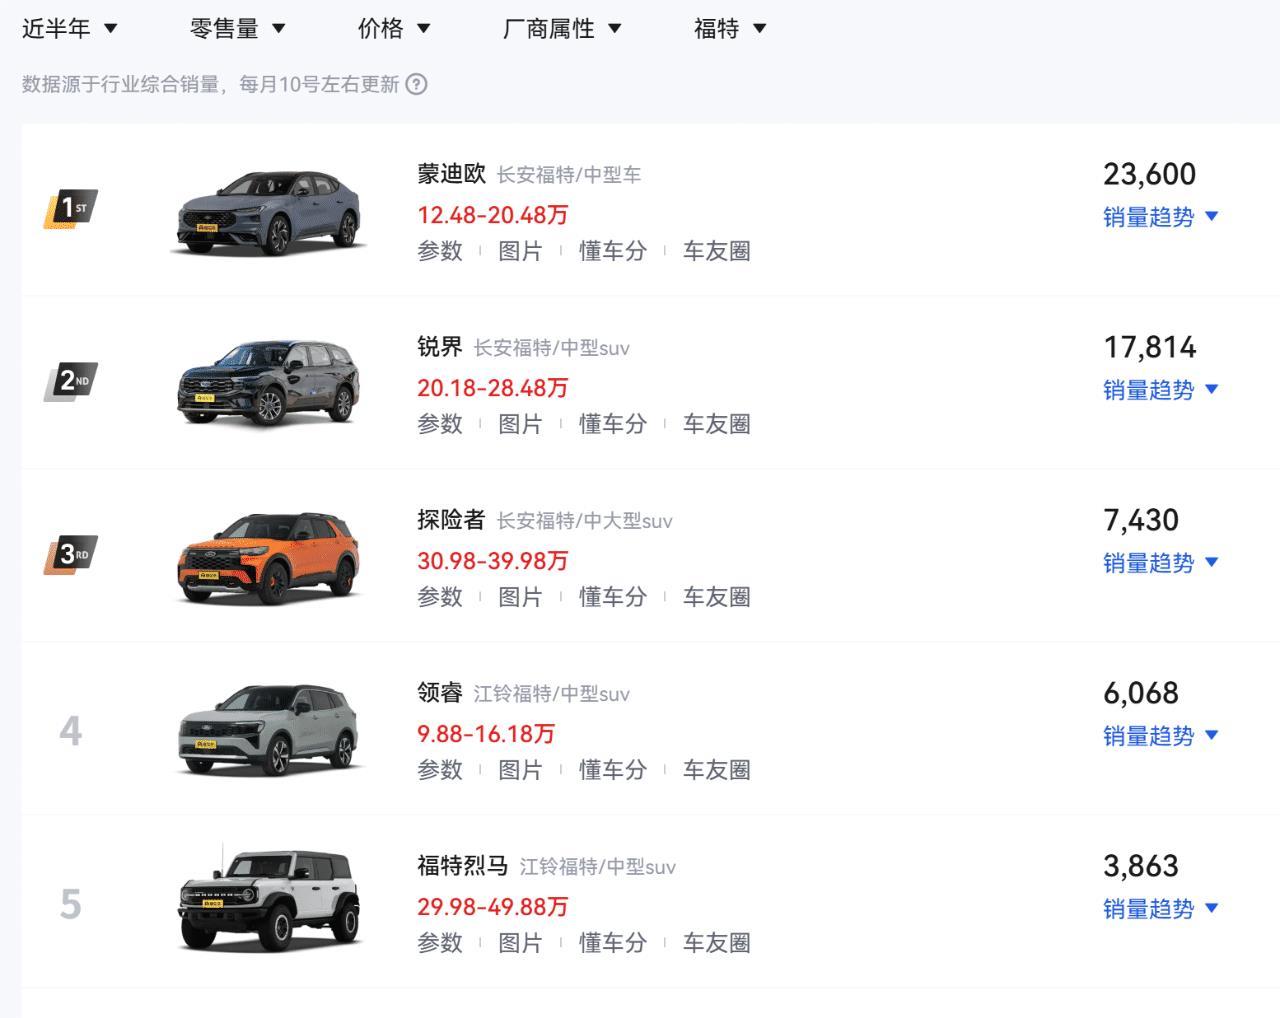The width and height of the screenshot is (1280, 1018).
Task: Expand the 厂商属性 filter menu
Action: (561, 29)
